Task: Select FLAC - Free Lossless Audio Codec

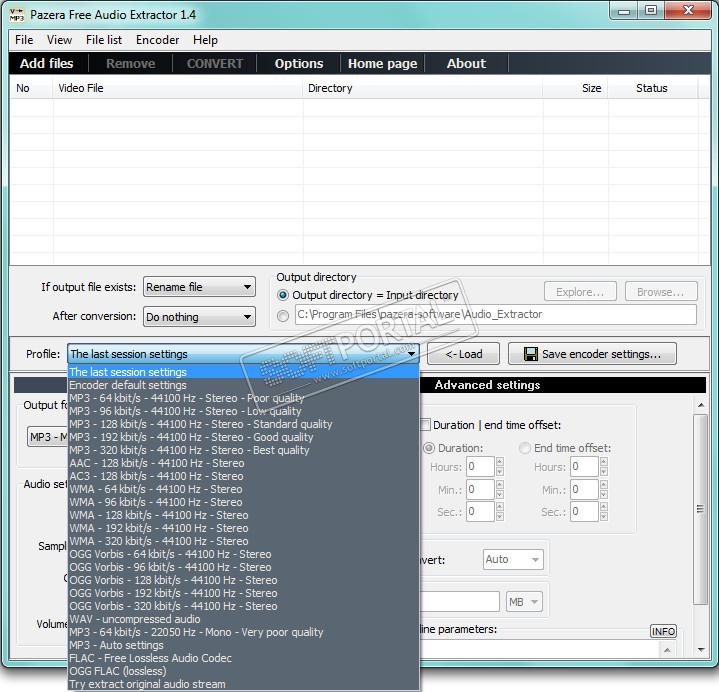Action: (243, 658)
